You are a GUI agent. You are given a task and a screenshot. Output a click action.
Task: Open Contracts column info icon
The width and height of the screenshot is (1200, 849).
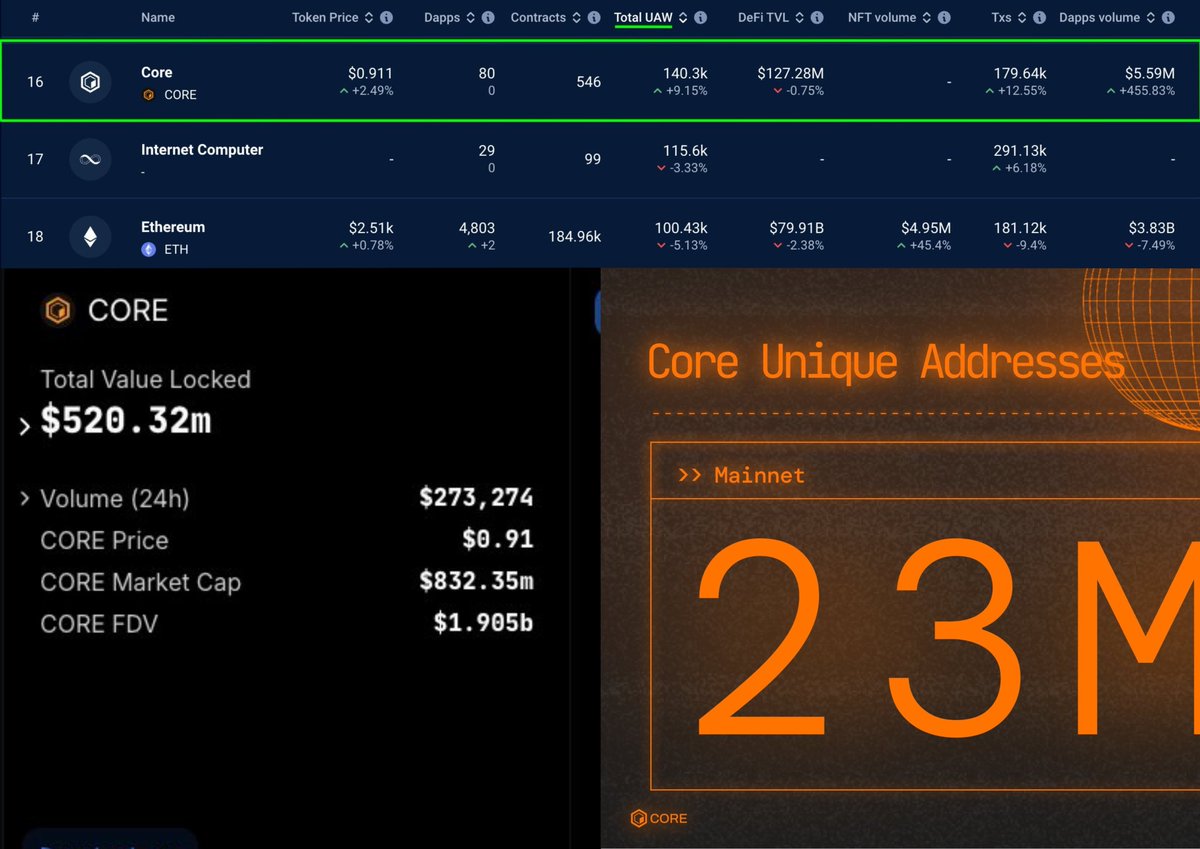coord(595,18)
